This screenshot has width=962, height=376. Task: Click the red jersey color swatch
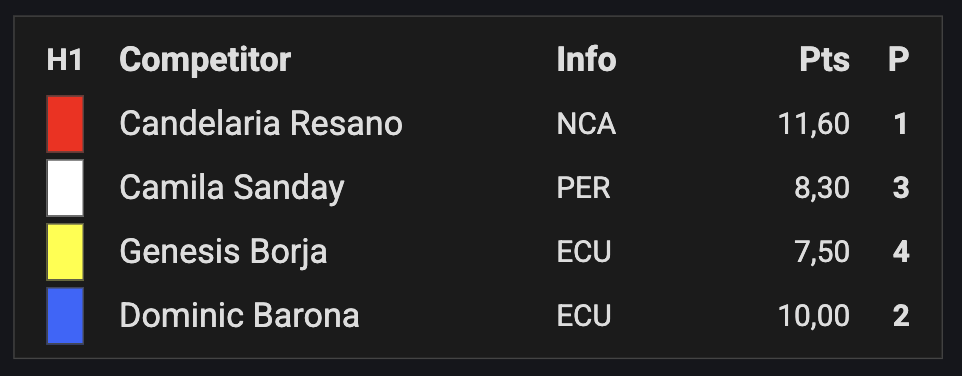click(65, 124)
